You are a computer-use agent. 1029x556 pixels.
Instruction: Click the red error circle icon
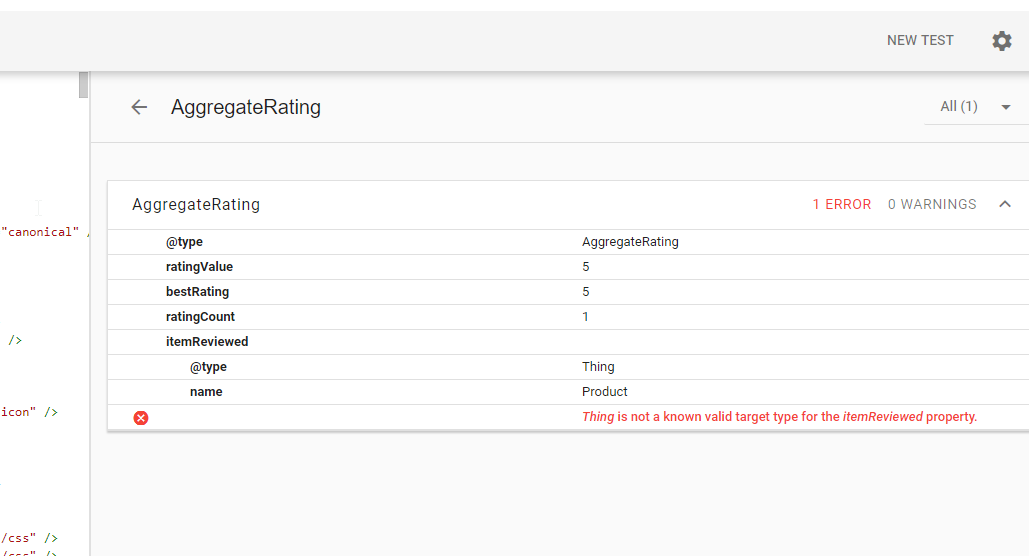click(x=141, y=417)
